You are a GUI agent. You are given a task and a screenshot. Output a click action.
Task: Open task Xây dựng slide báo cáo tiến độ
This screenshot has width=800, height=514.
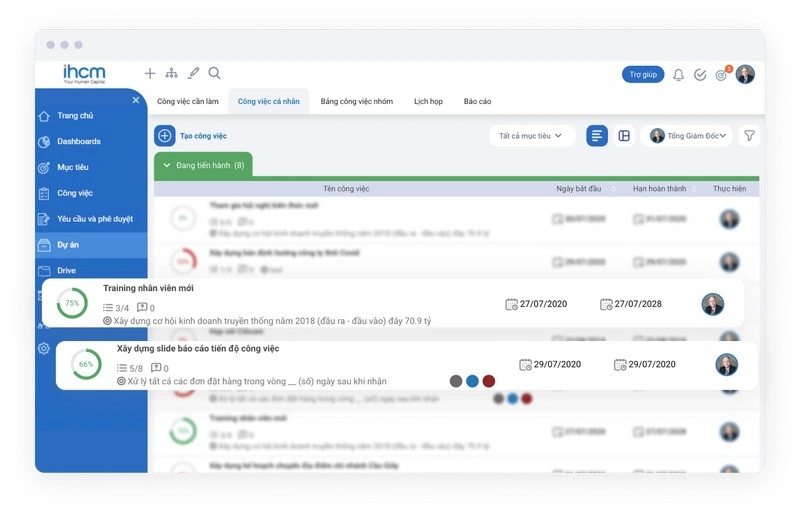tap(198, 349)
